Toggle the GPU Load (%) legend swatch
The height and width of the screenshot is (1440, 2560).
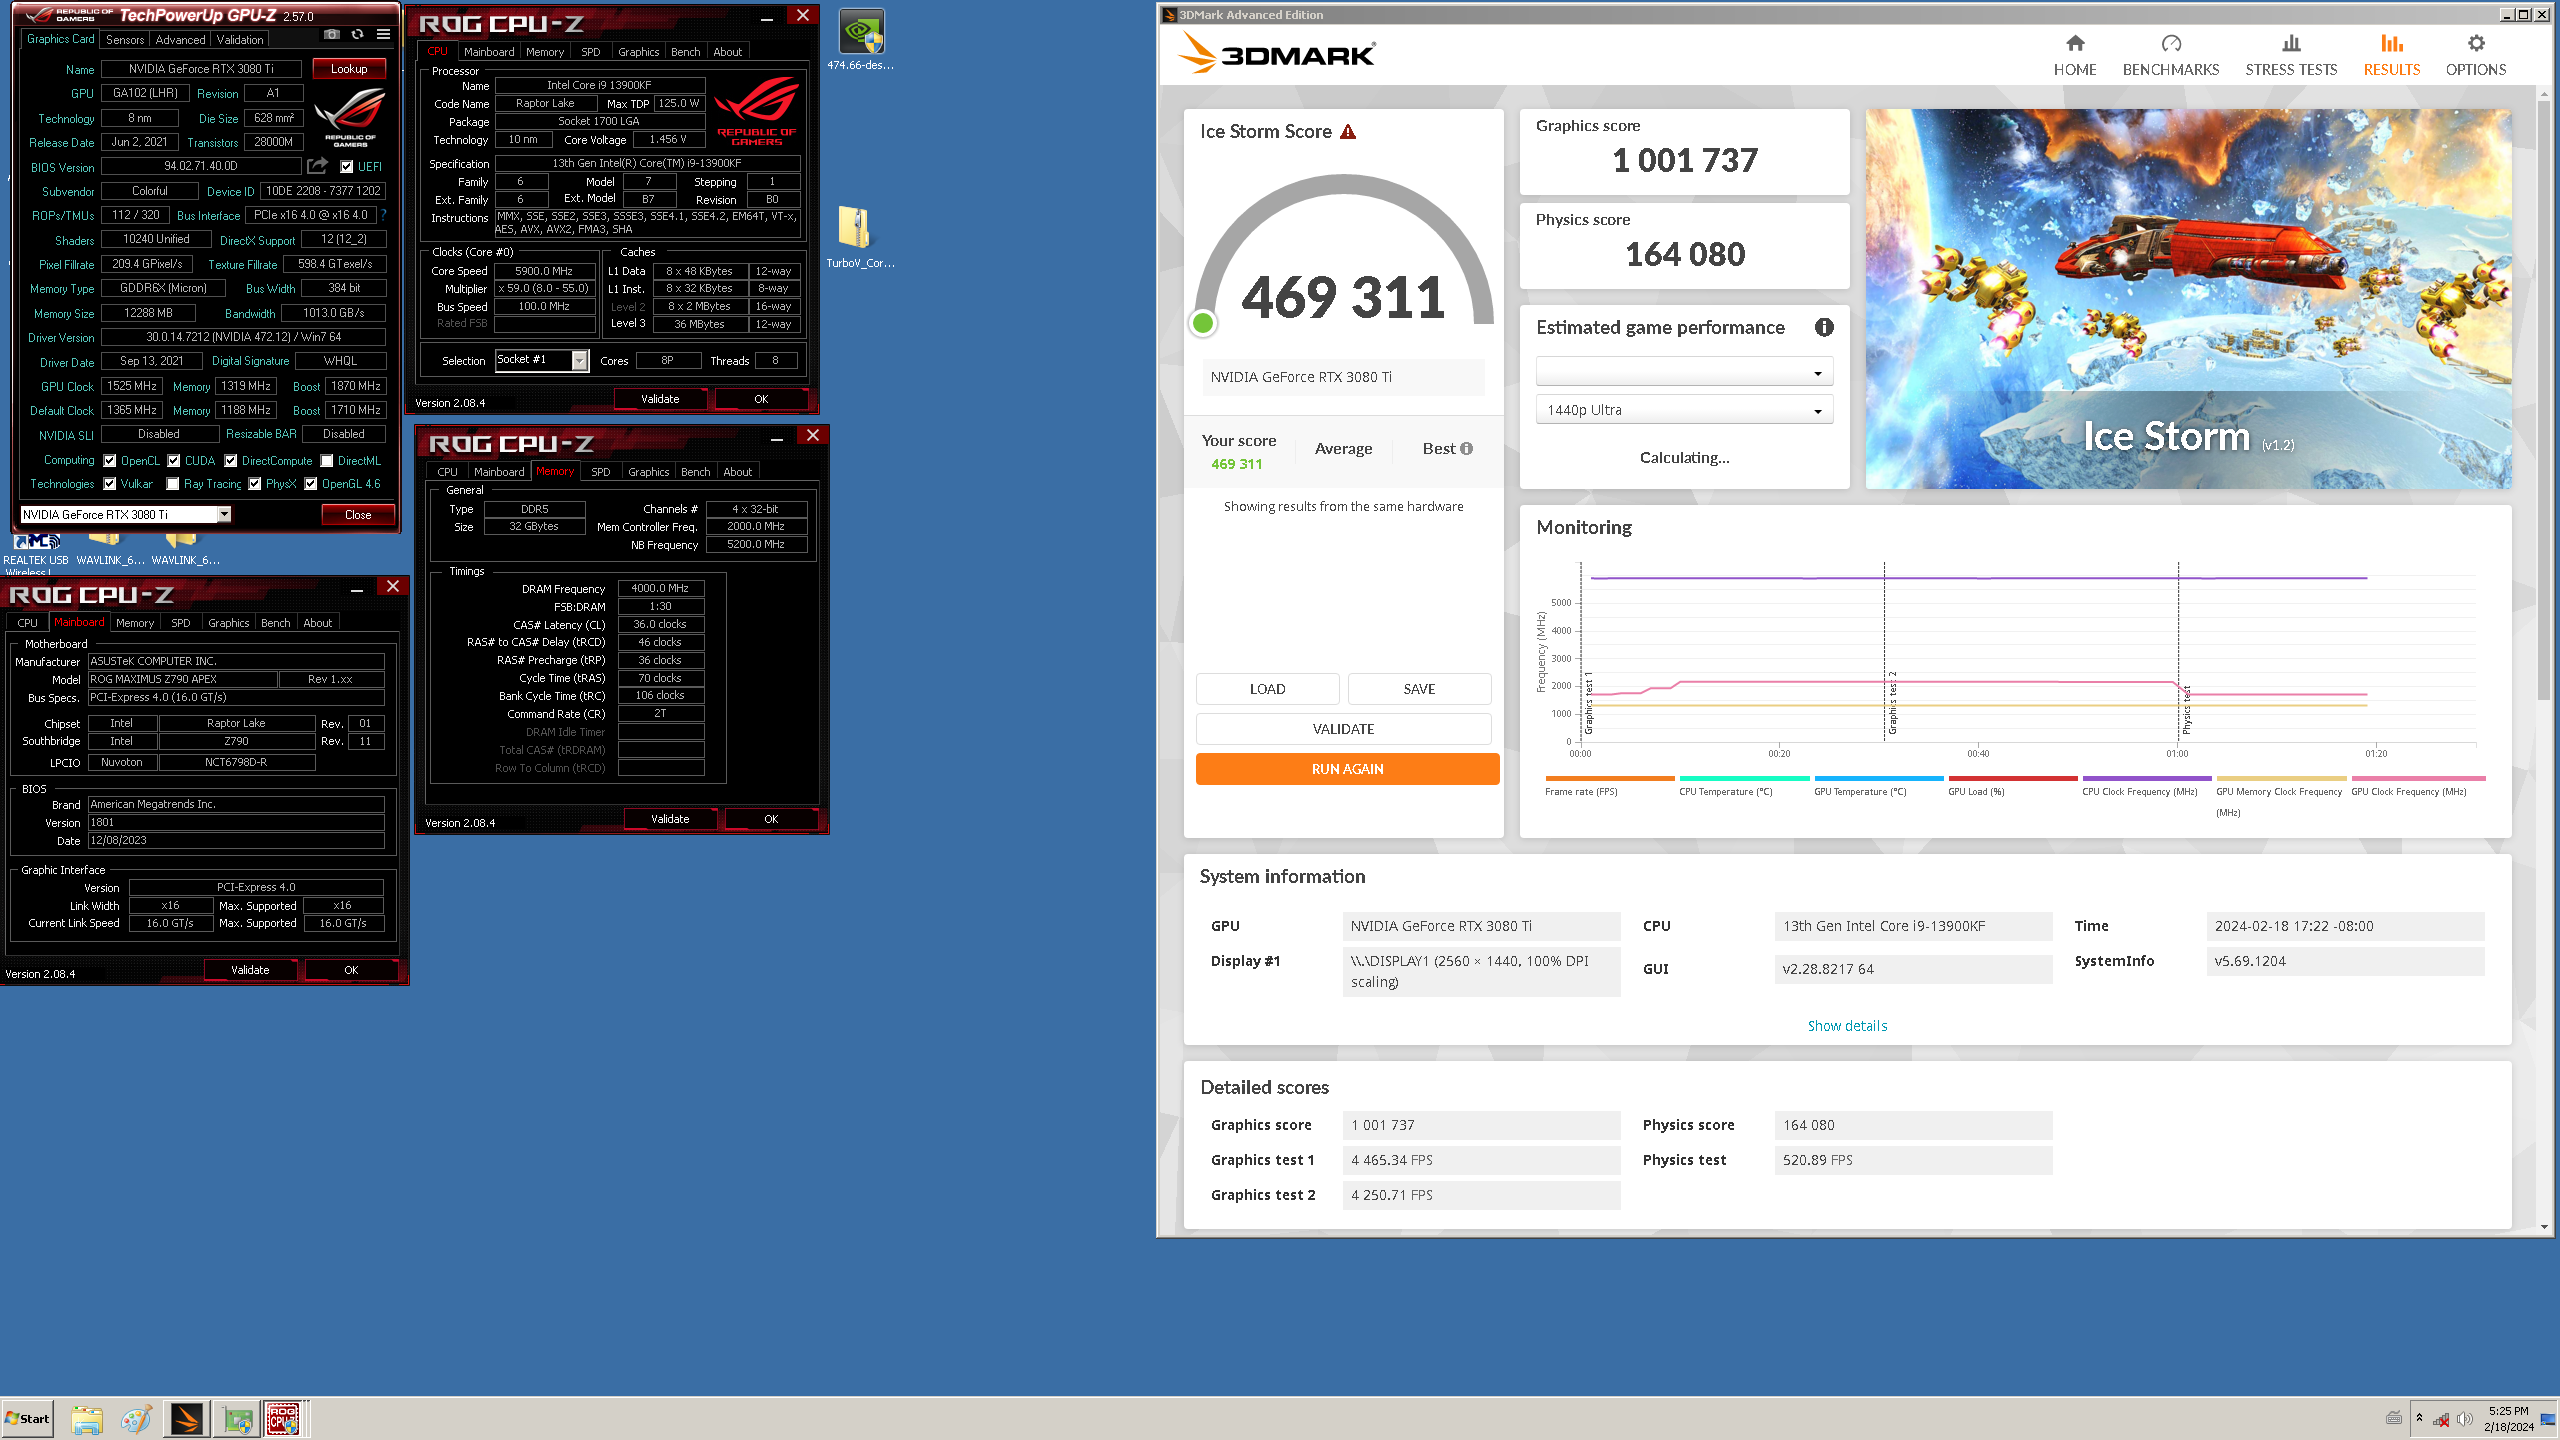(2012, 778)
